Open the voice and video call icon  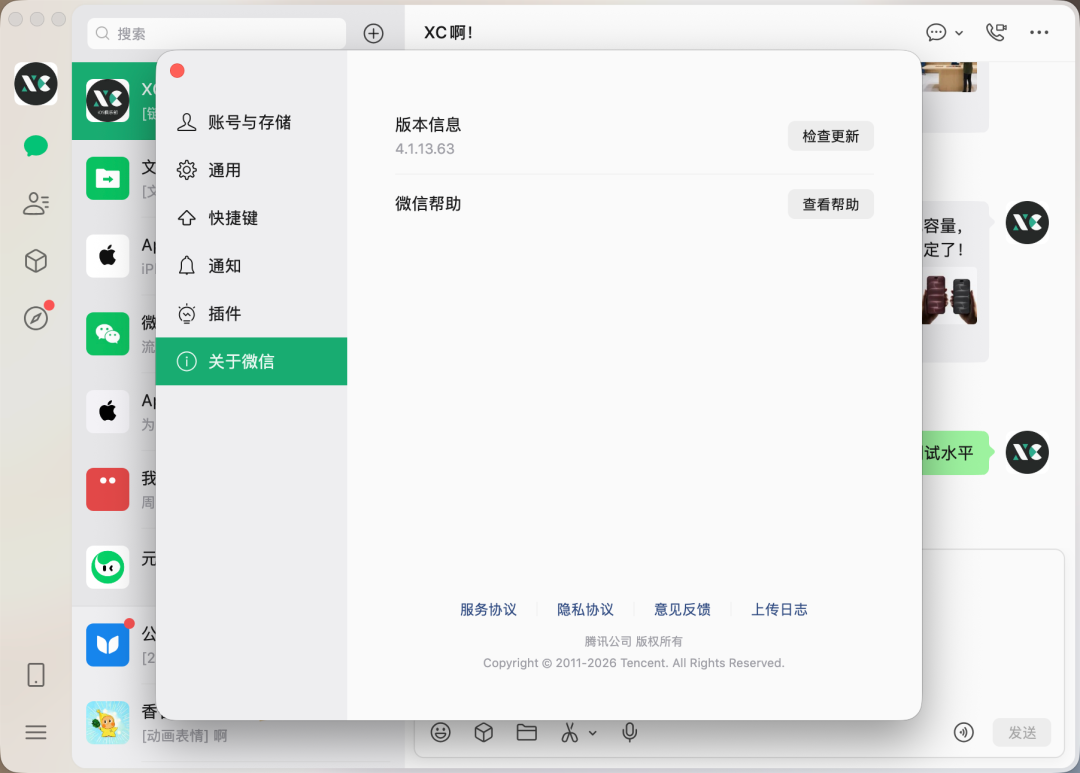tap(996, 32)
